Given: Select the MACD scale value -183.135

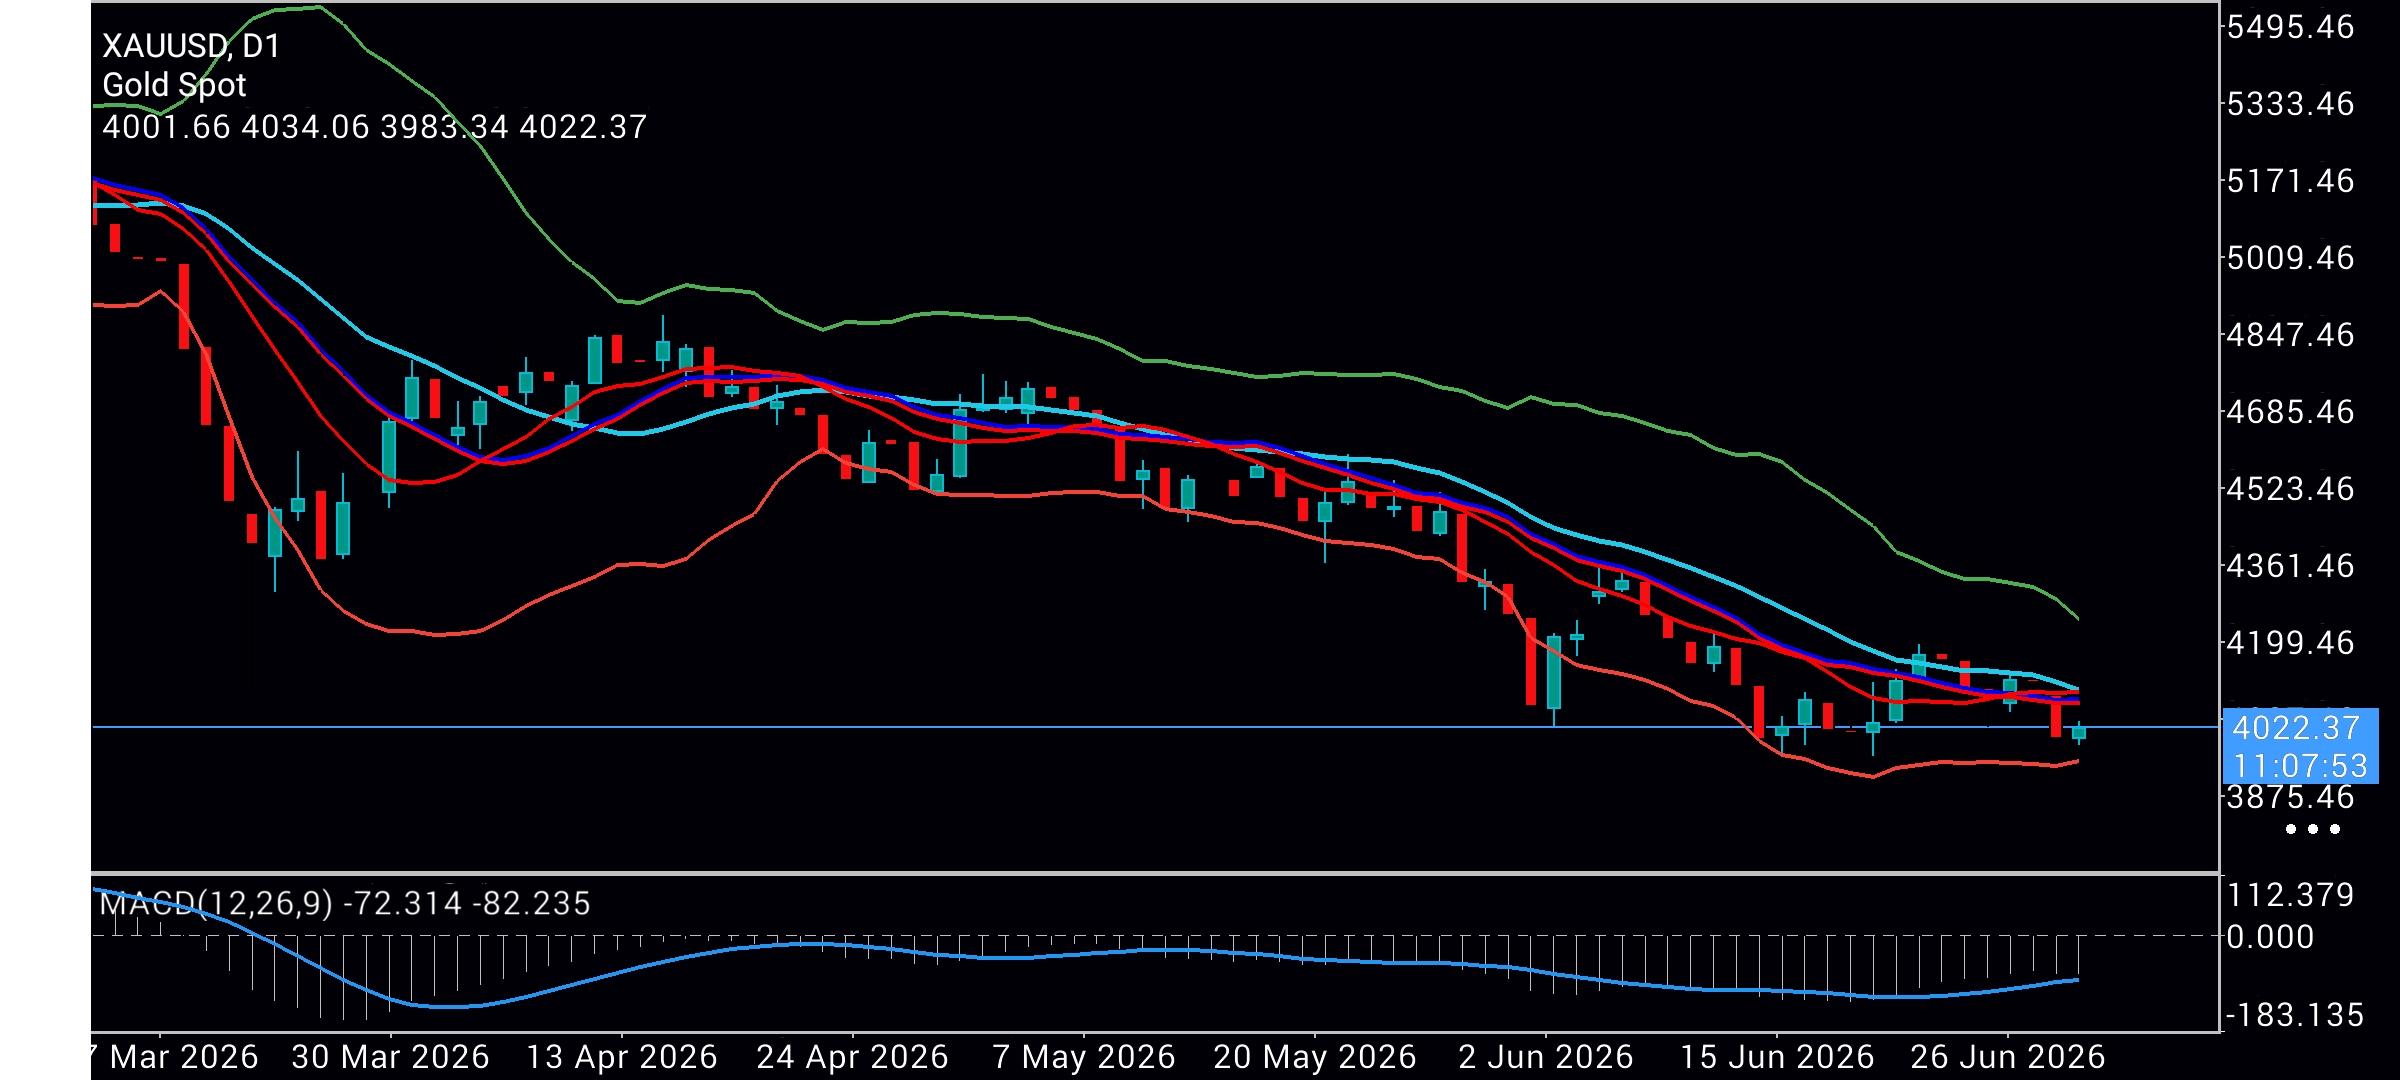Looking at the screenshot, I should (x=2294, y=1016).
